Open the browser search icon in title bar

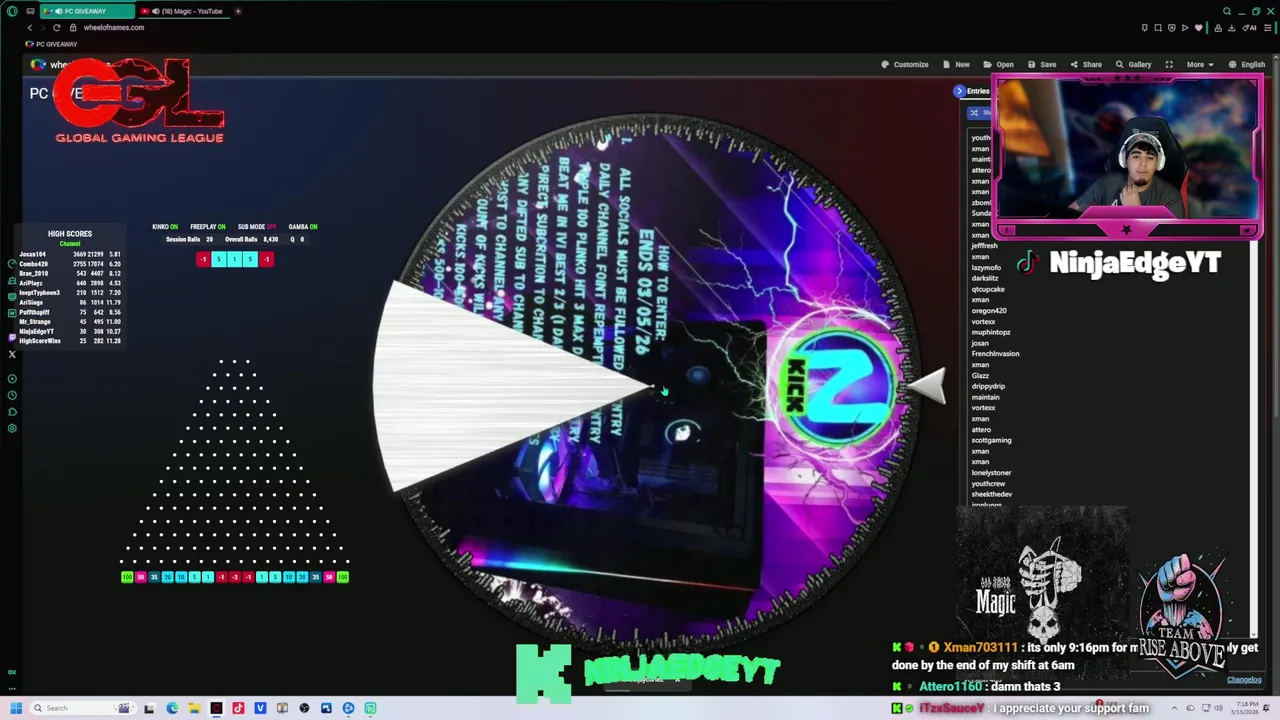point(1227,11)
